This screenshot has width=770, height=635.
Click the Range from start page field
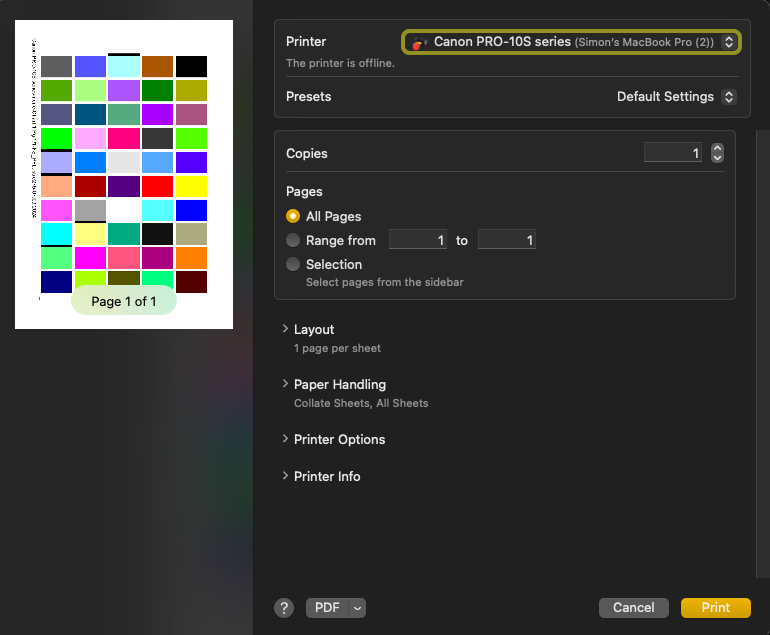coord(417,240)
